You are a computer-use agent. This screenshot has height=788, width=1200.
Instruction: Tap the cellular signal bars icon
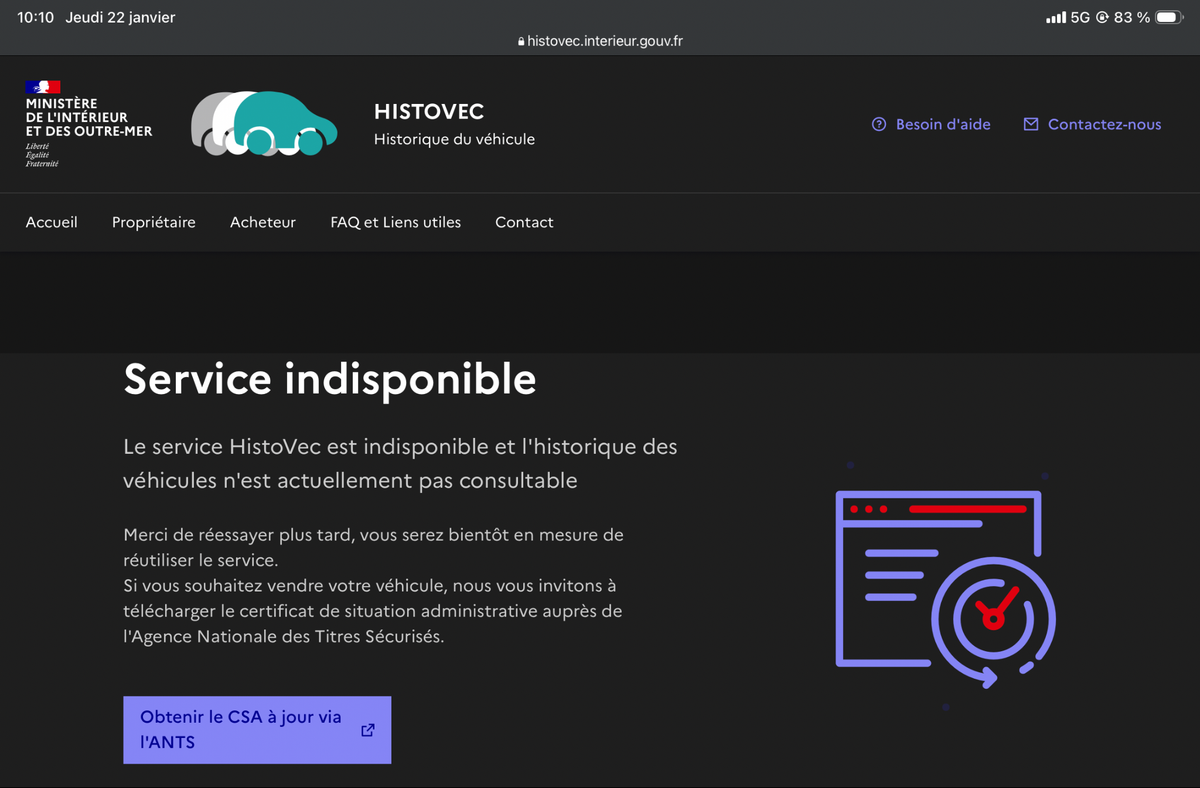pos(1055,18)
